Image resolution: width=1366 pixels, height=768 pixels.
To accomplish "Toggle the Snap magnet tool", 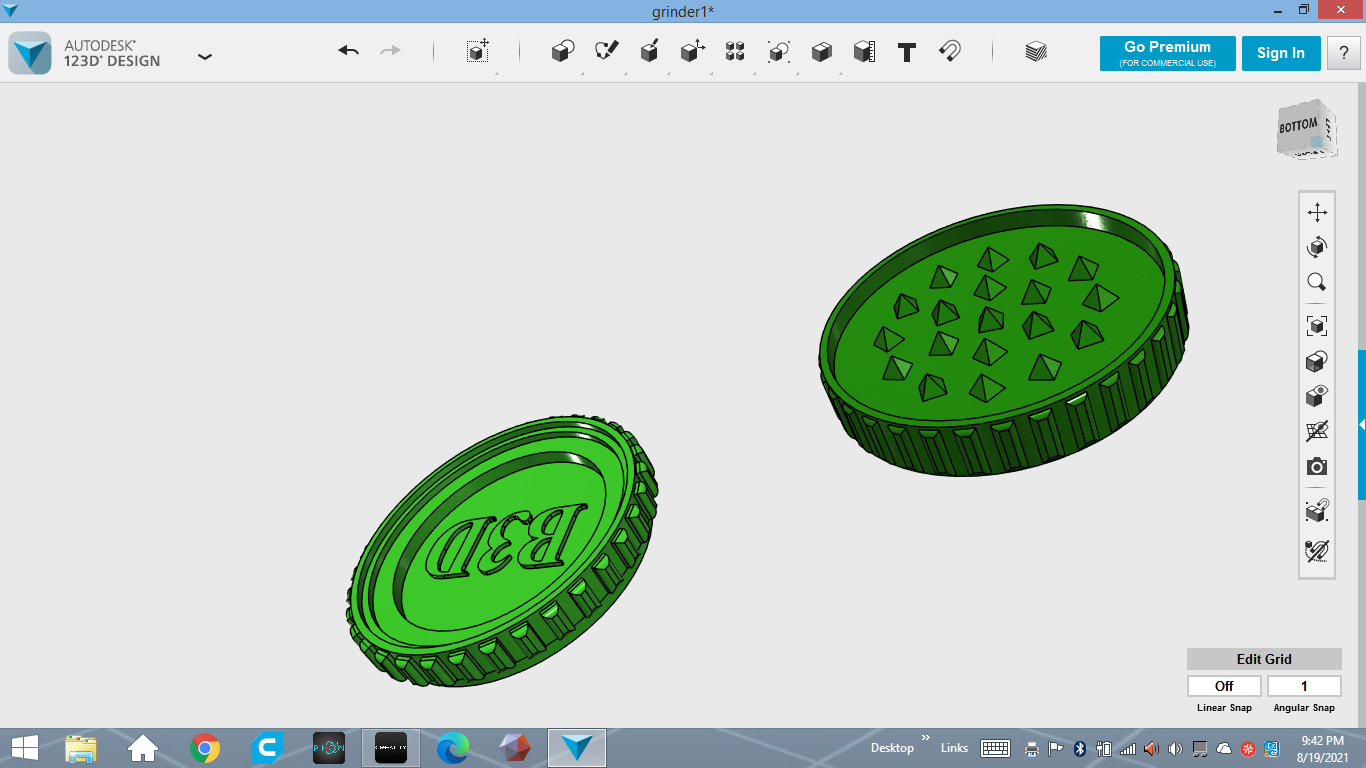I will click(x=950, y=52).
